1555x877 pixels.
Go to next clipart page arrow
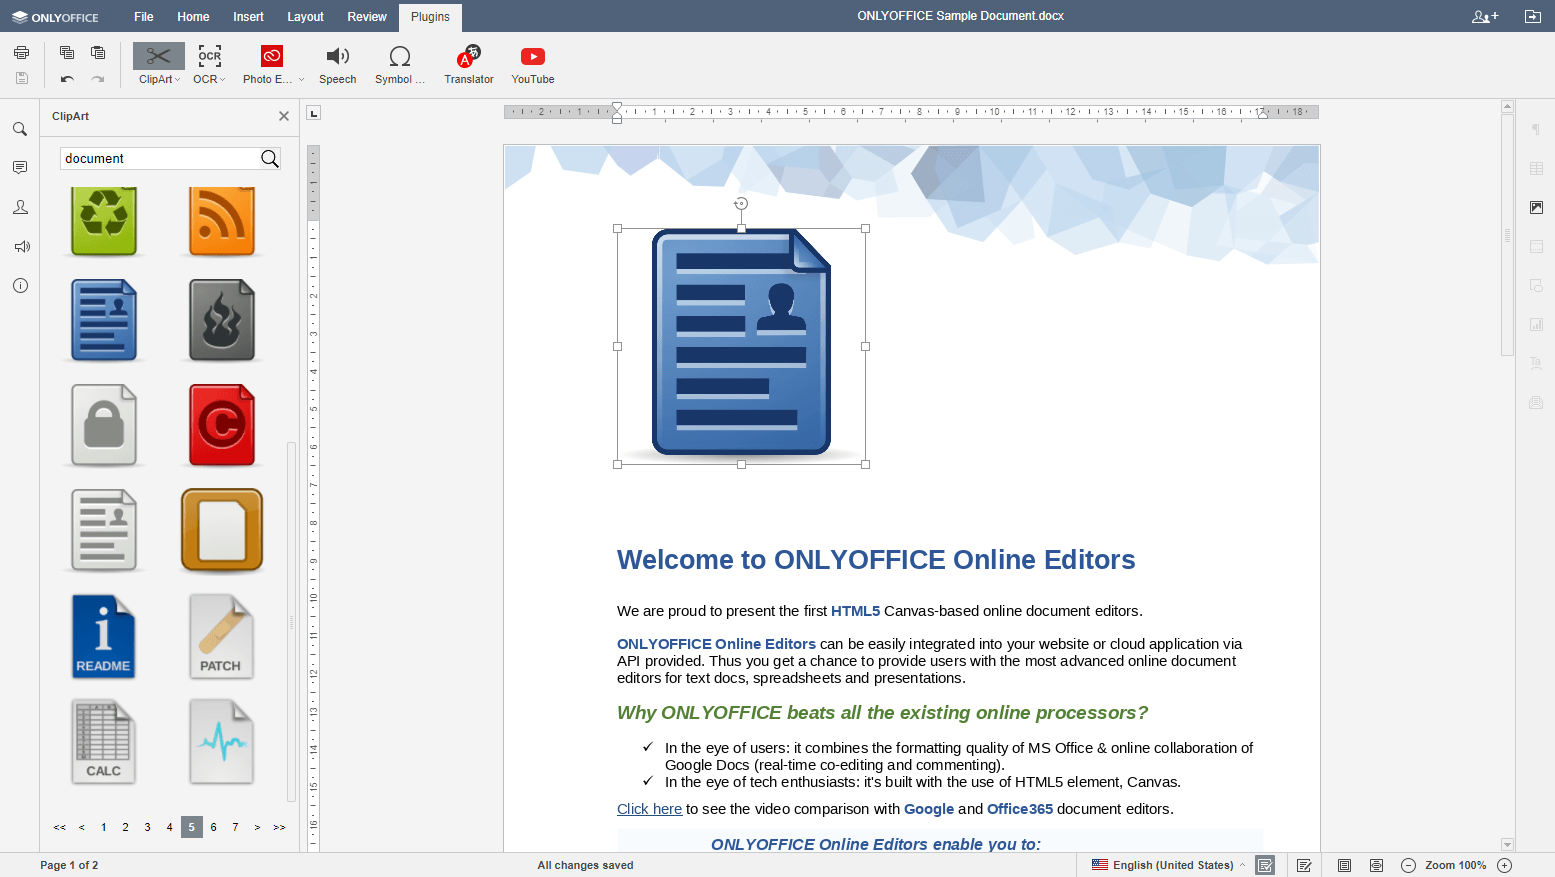pos(257,827)
